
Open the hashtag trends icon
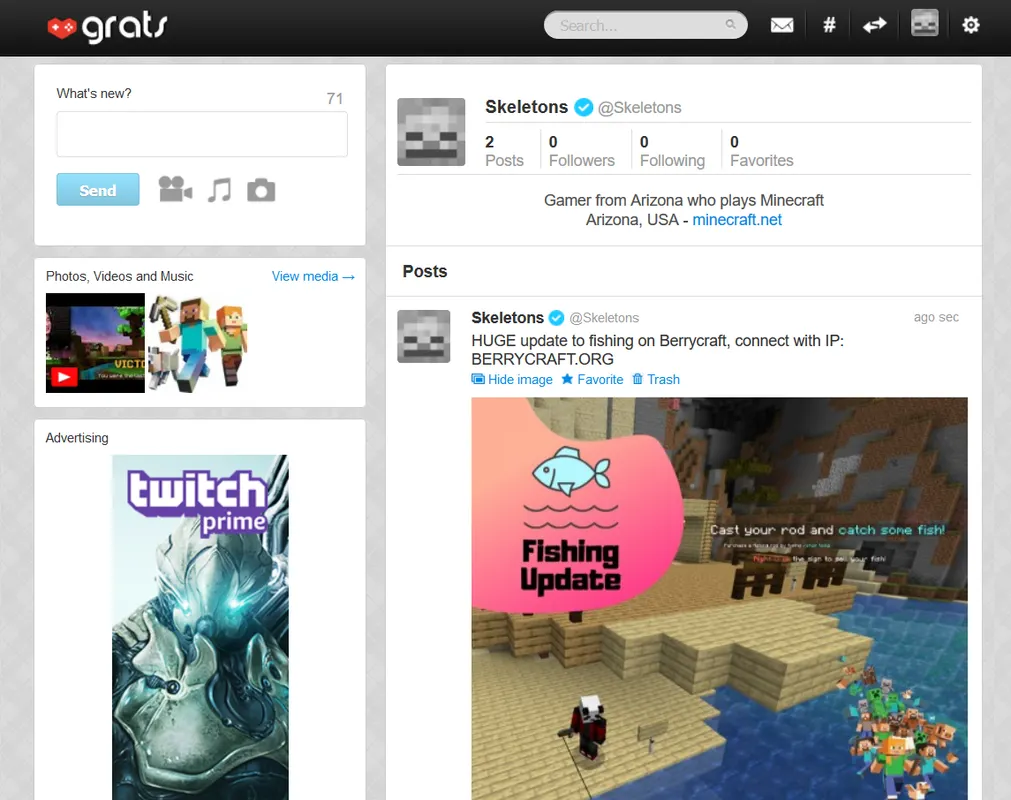tap(829, 26)
